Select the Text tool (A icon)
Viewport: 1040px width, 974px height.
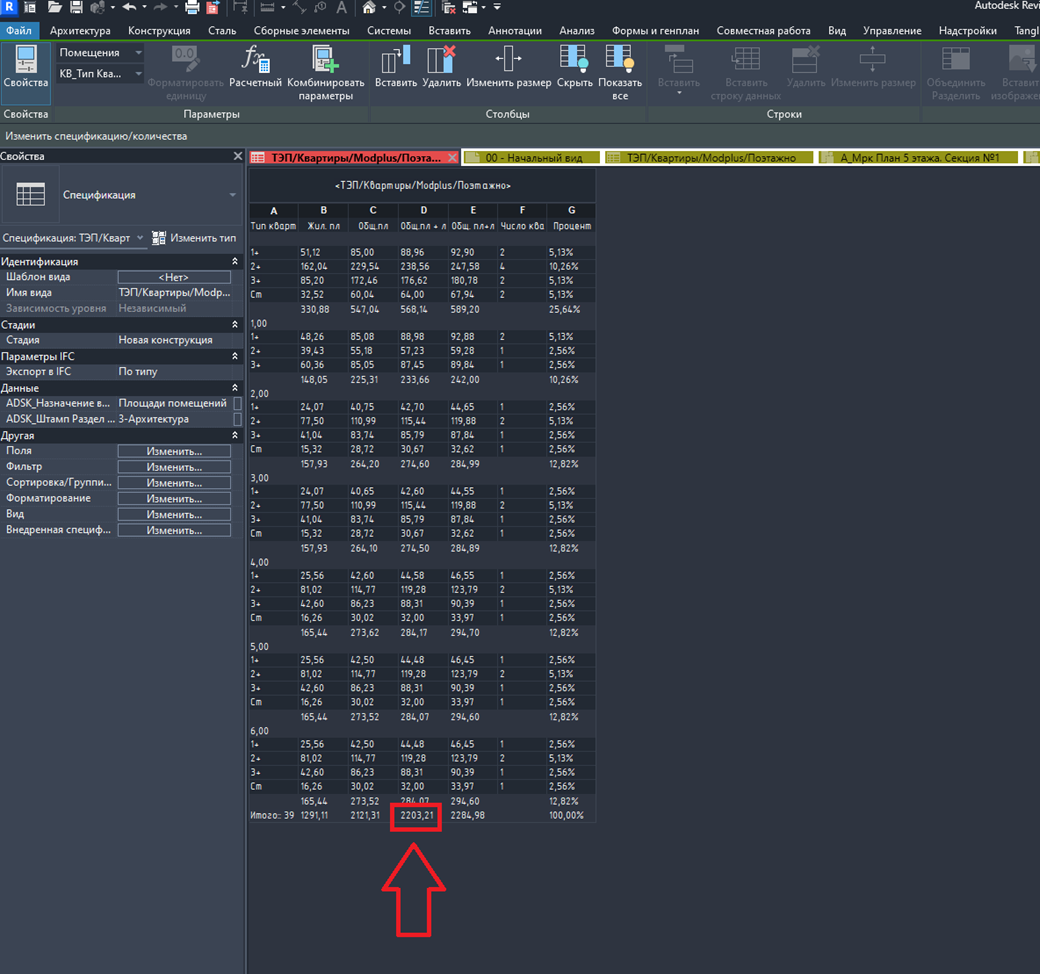pyautogui.click(x=341, y=8)
